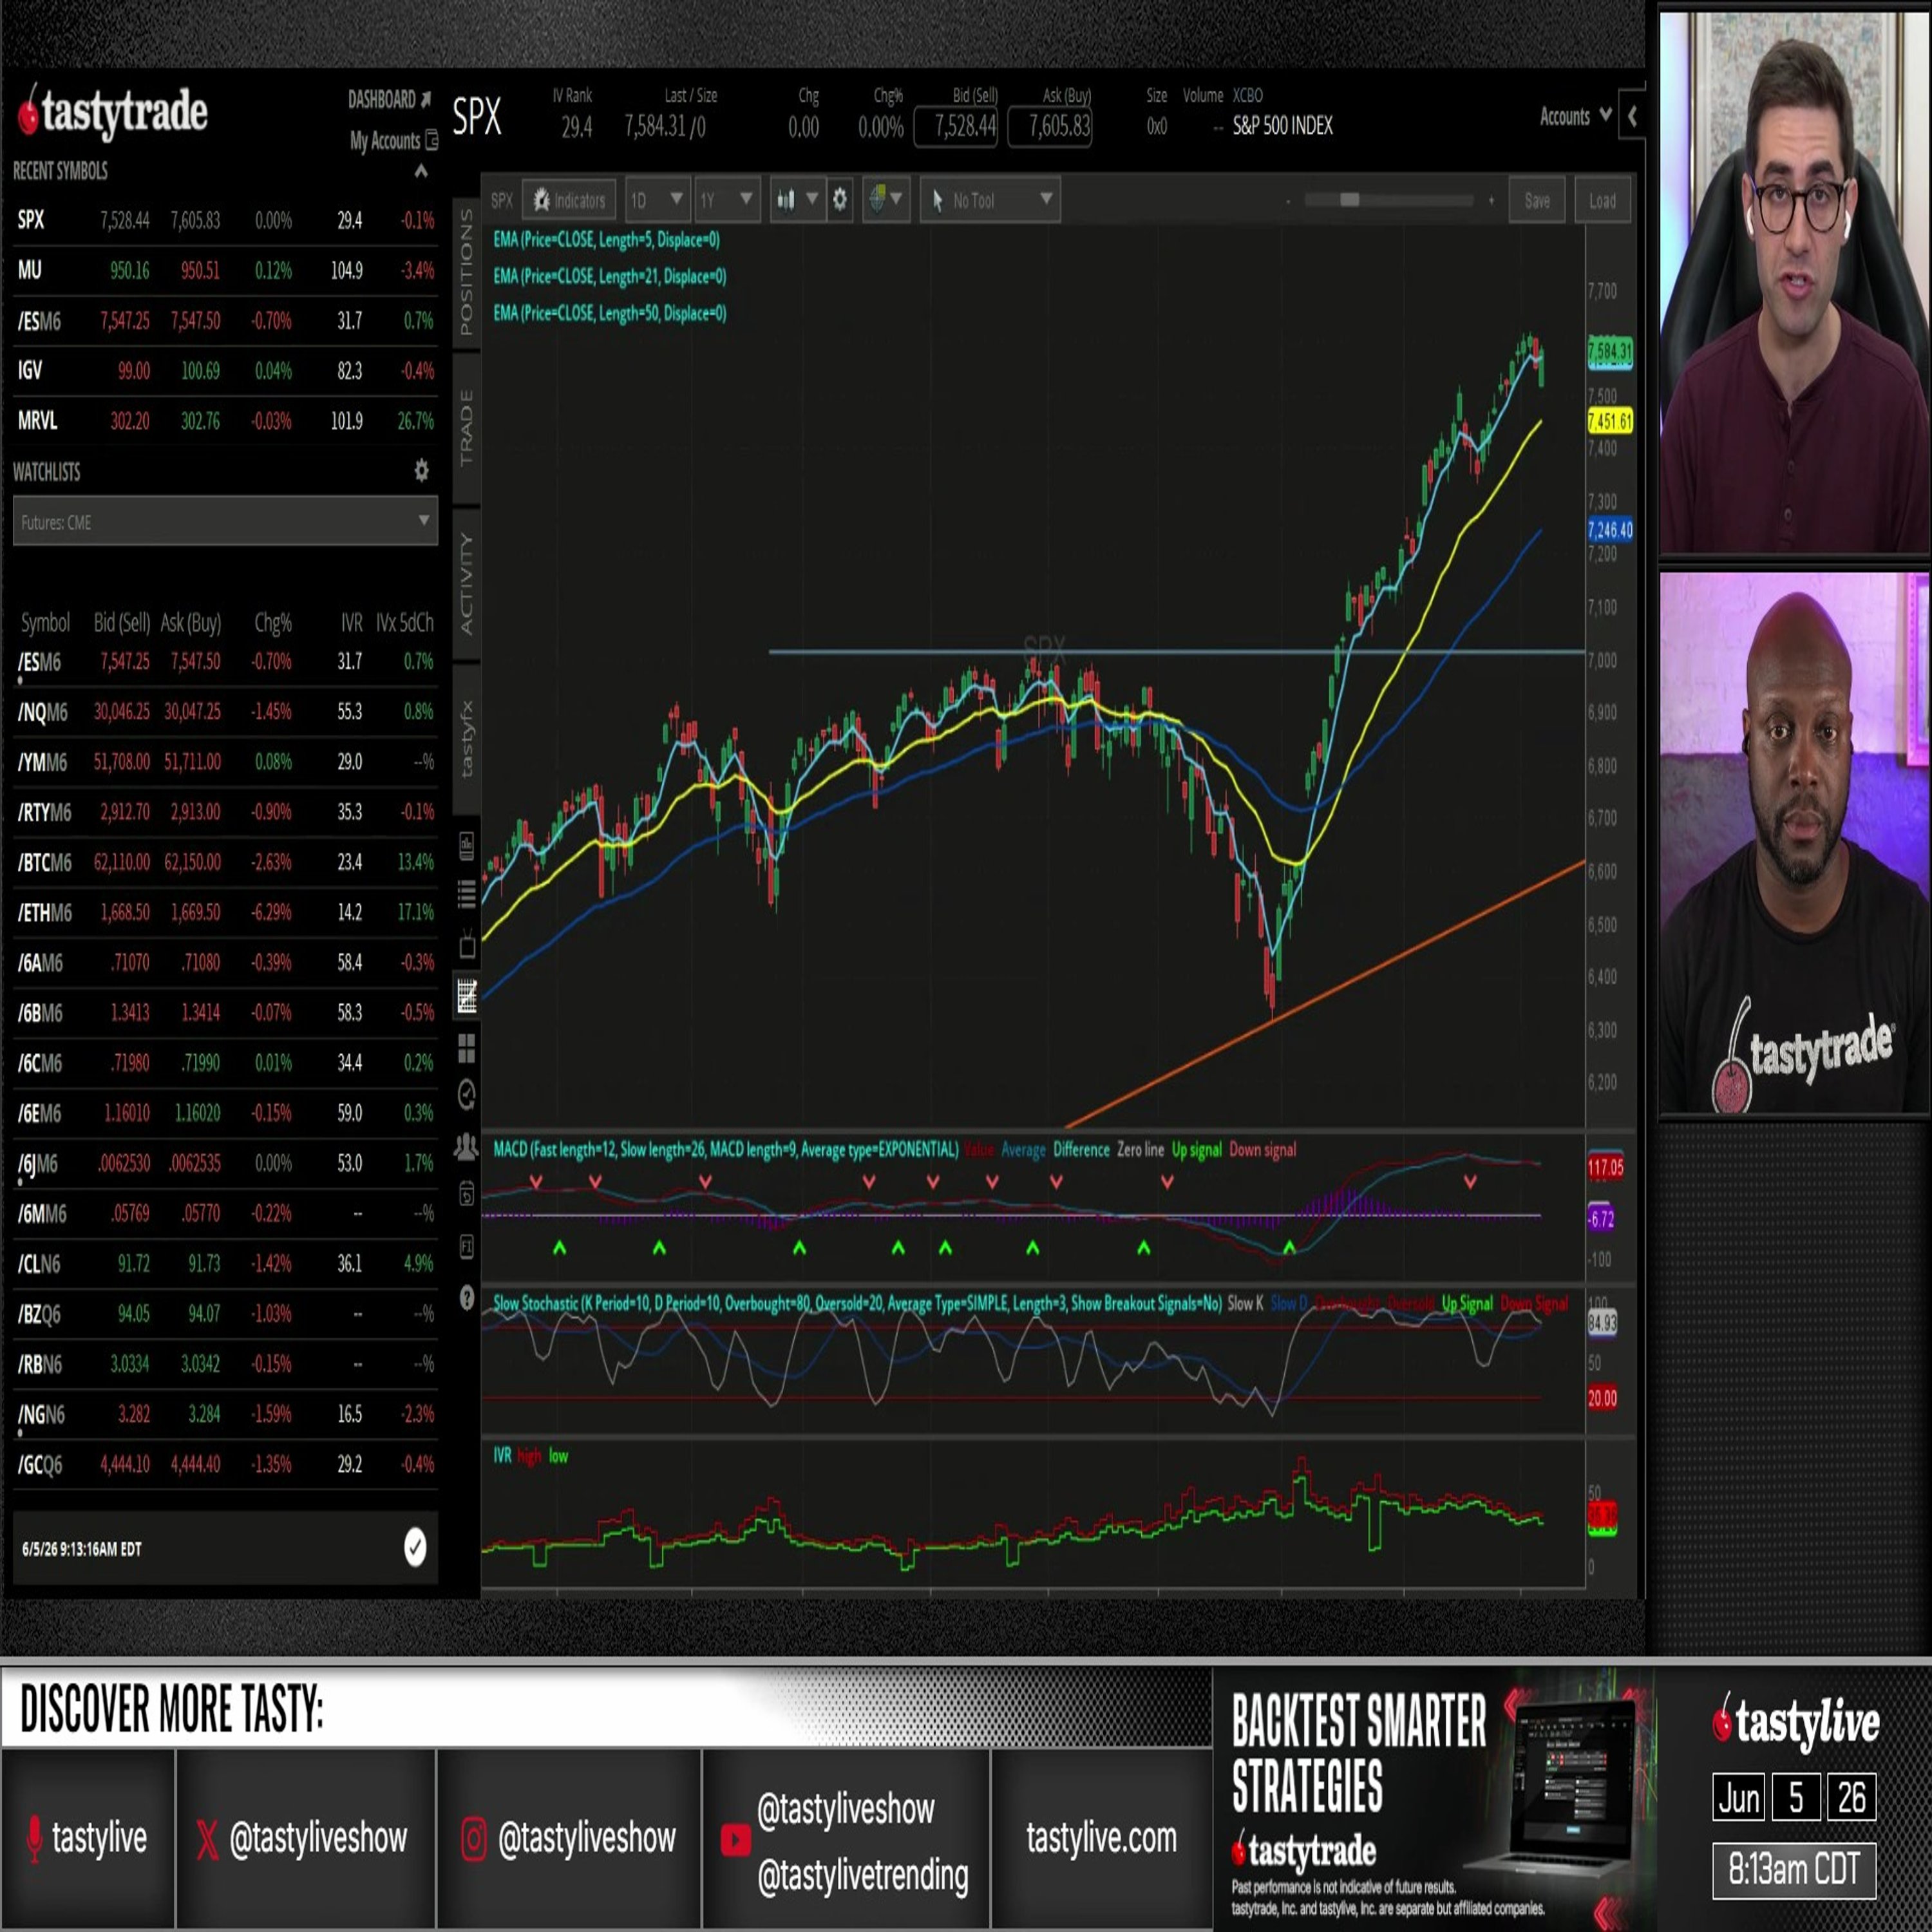
Task: Open the people group sidebar icon
Action: (x=467, y=1146)
